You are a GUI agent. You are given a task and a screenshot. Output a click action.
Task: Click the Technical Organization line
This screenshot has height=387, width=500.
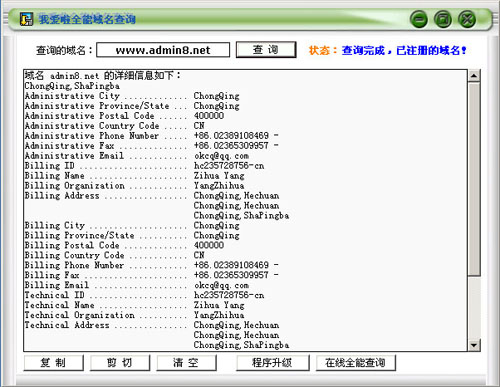pos(134,315)
